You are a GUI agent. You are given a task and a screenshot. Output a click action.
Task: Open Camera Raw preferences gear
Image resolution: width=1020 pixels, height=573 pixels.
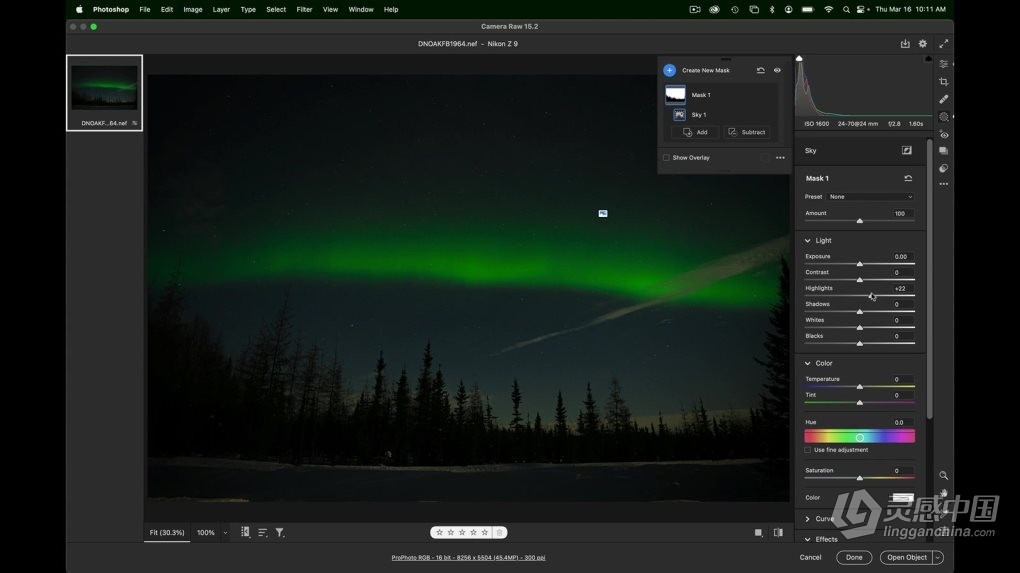922,44
